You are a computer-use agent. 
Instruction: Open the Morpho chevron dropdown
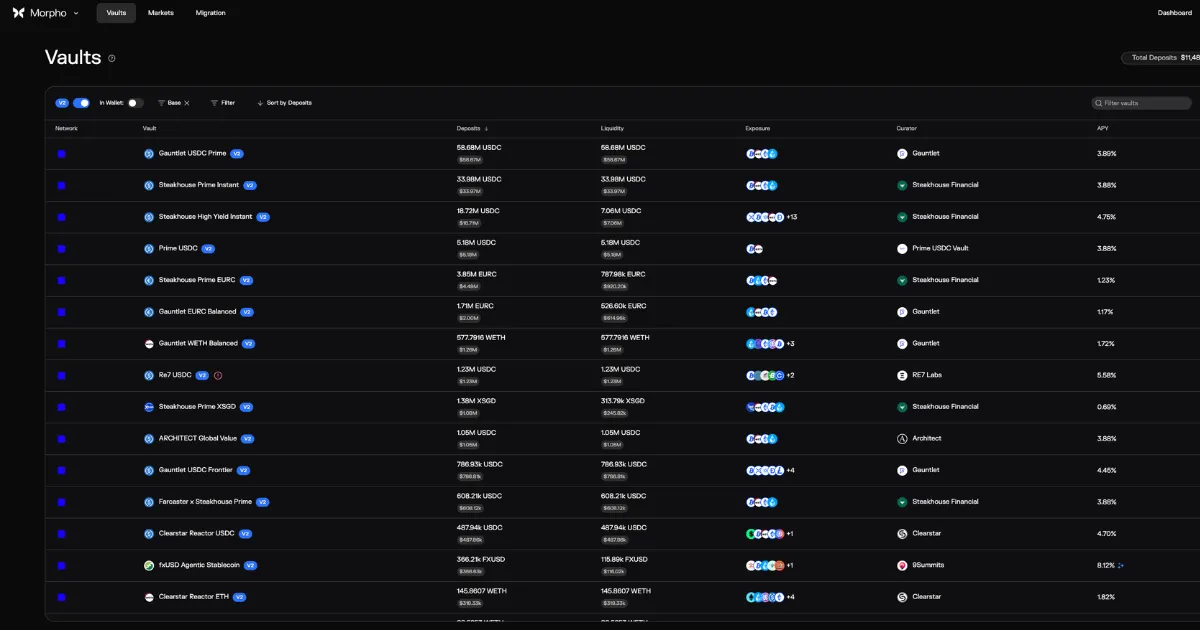point(76,12)
